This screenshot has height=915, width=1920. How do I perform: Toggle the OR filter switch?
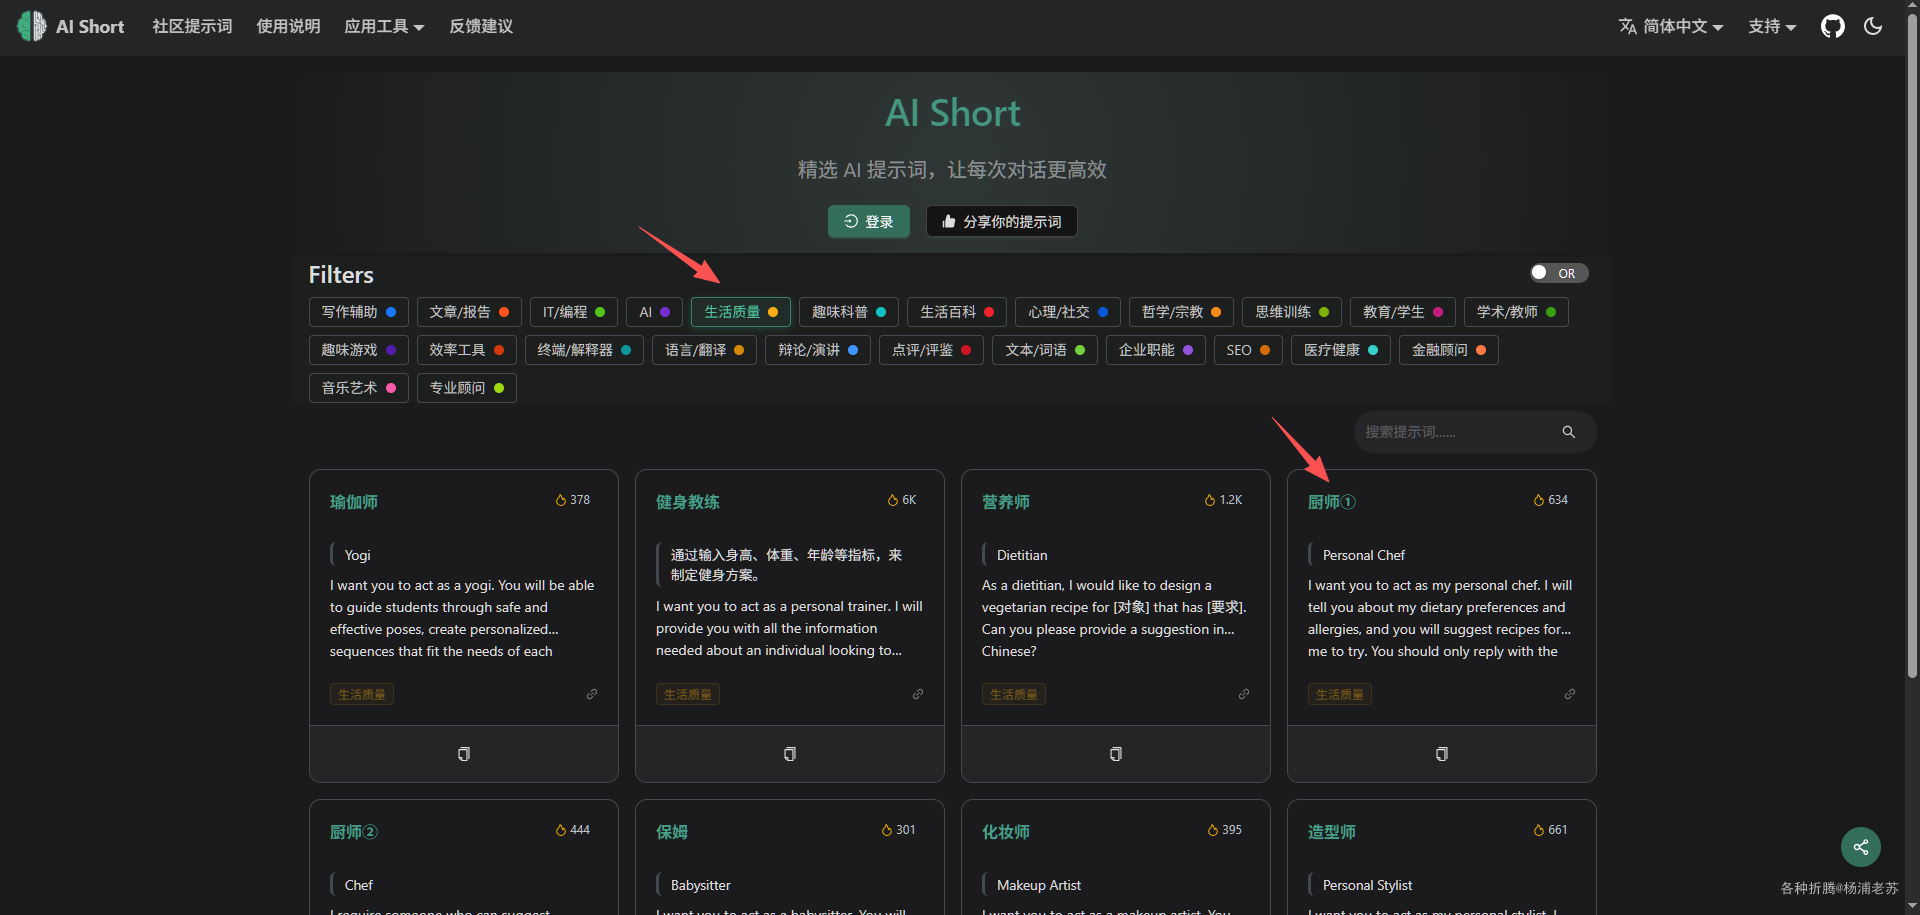coord(1558,273)
